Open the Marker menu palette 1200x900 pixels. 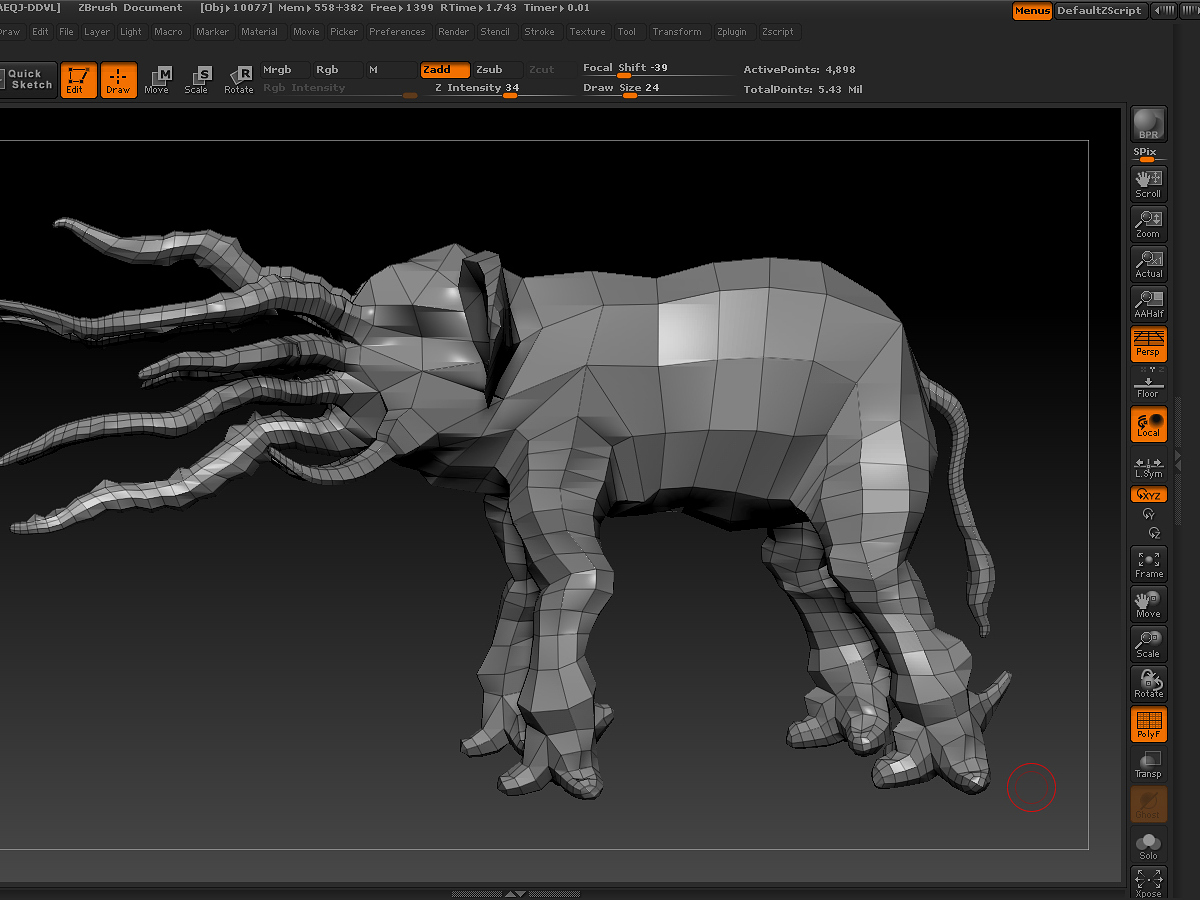coord(212,32)
